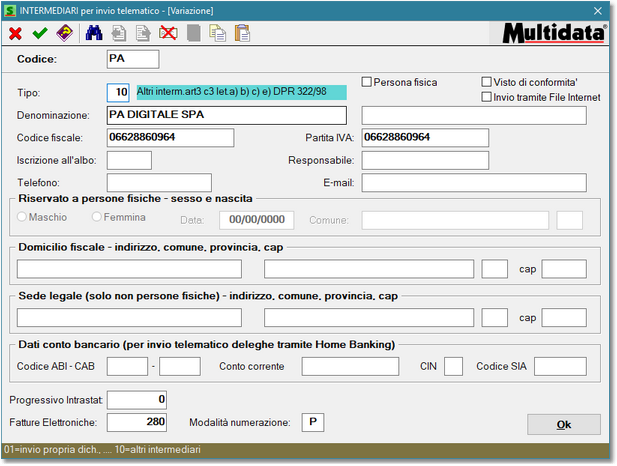The image size is (617, 466).
Task: Go to next record page icon
Action: (x=143, y=33)
